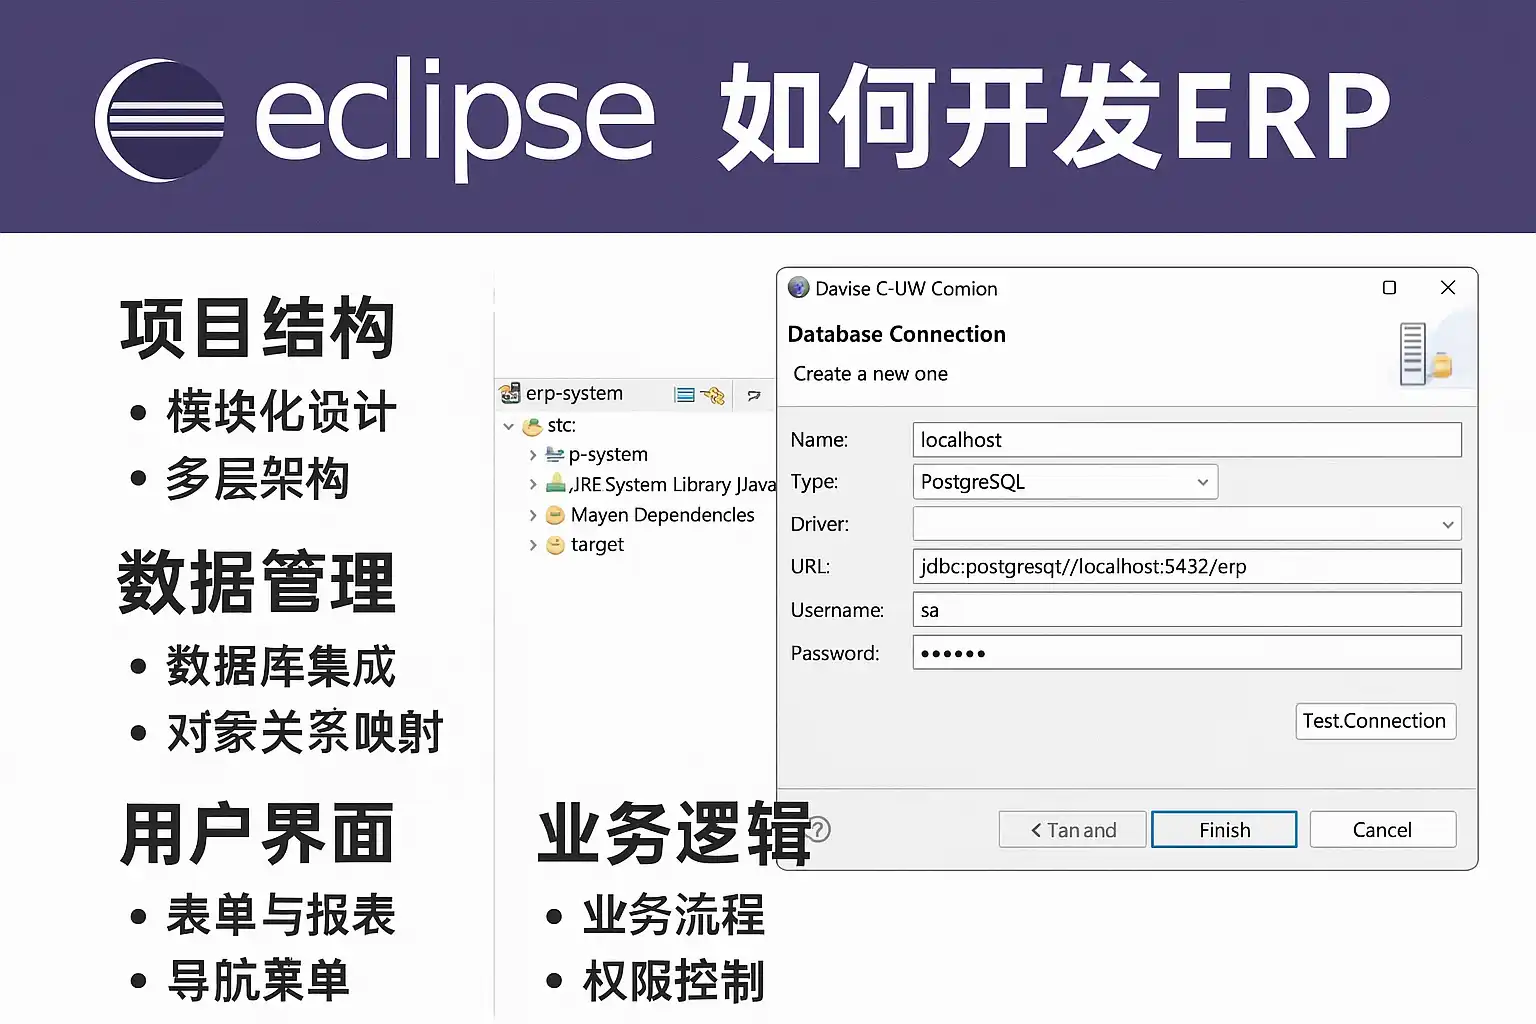Select the stc: tree item label

pyautogui.click(x=561, y=426)
